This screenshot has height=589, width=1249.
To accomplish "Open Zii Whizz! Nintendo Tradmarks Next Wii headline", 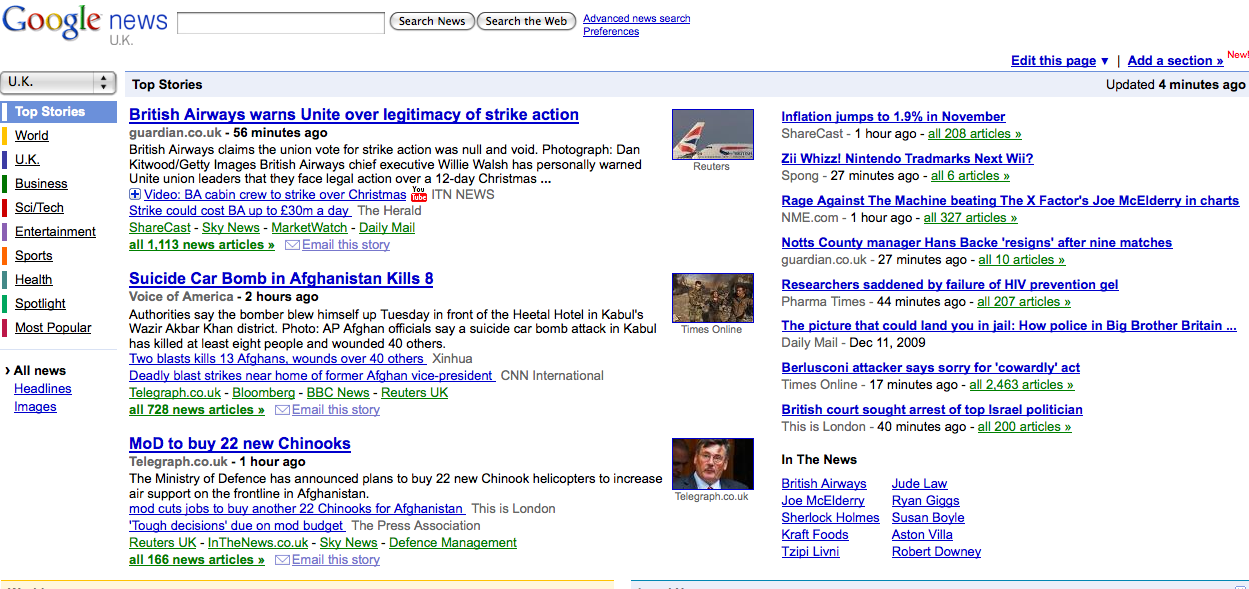I will (907, 159).
